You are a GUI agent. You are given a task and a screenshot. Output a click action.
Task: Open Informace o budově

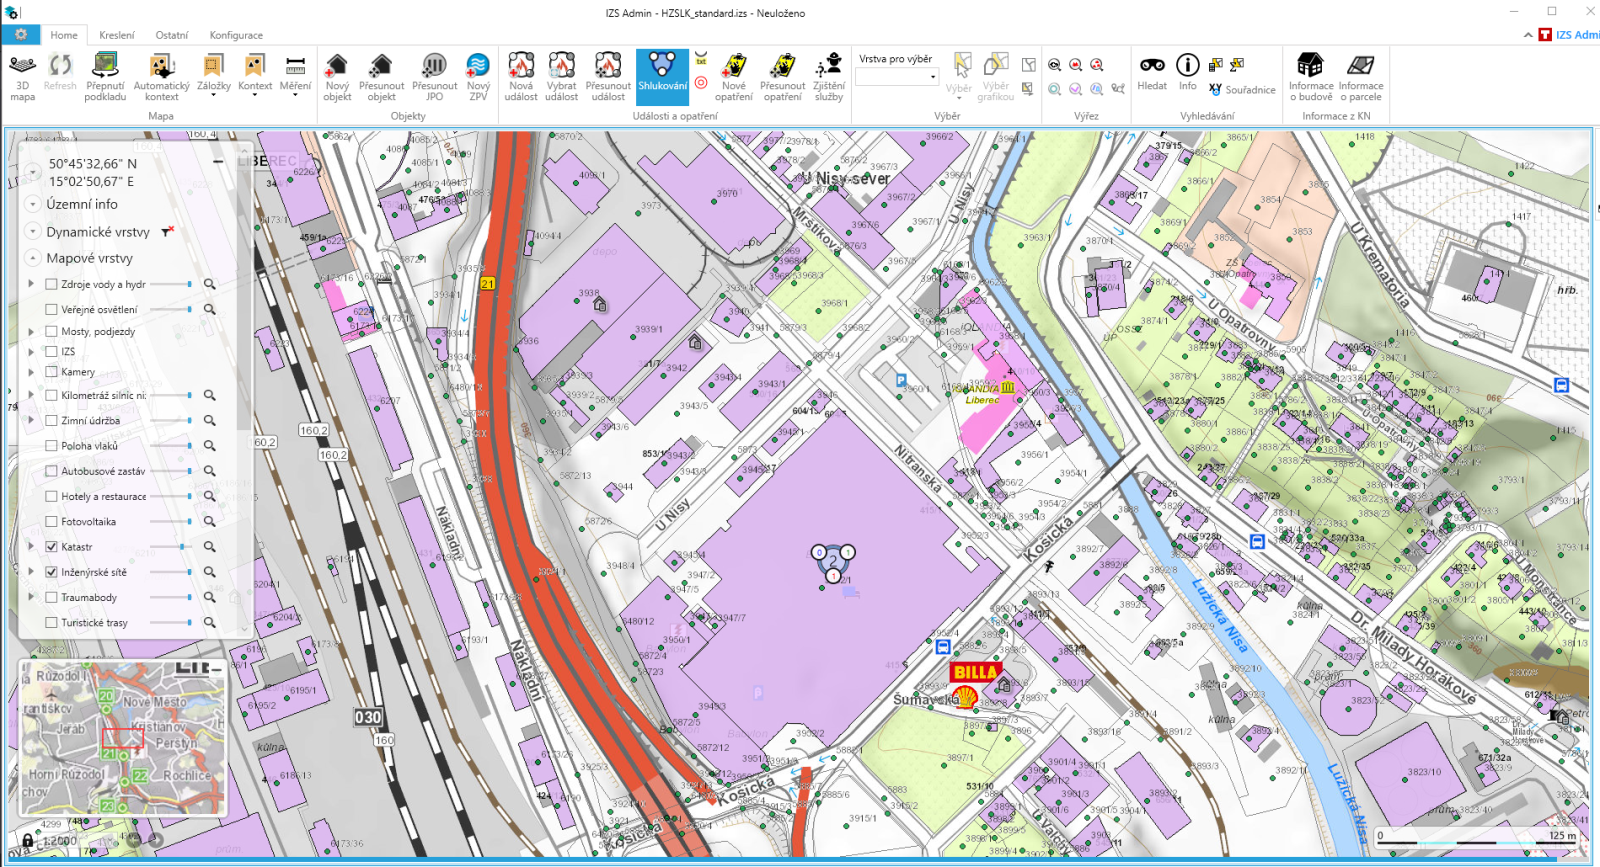[x=1310, y=77]
